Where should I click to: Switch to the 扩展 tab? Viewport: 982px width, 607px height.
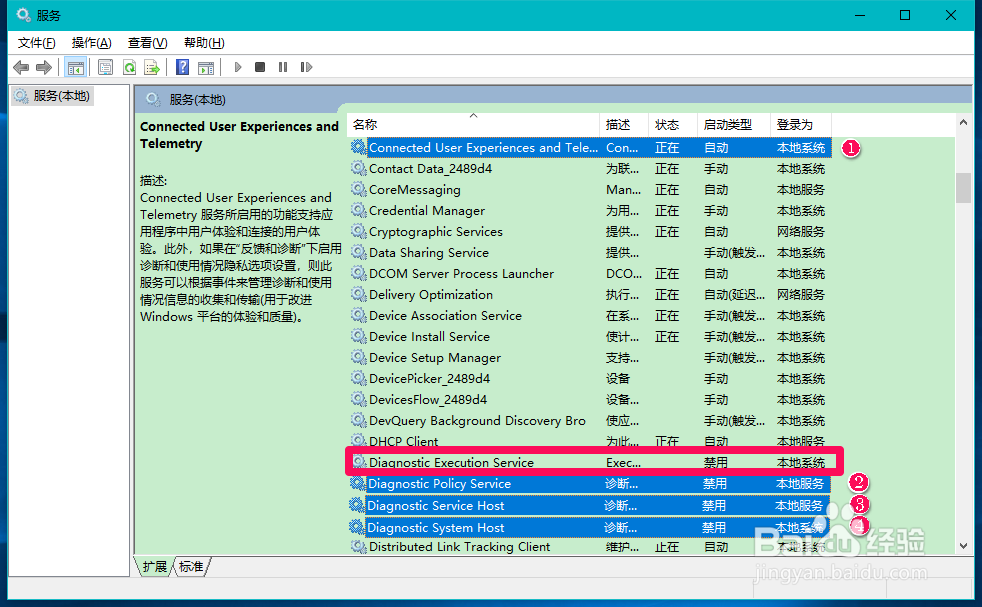[x=155, y=567]
